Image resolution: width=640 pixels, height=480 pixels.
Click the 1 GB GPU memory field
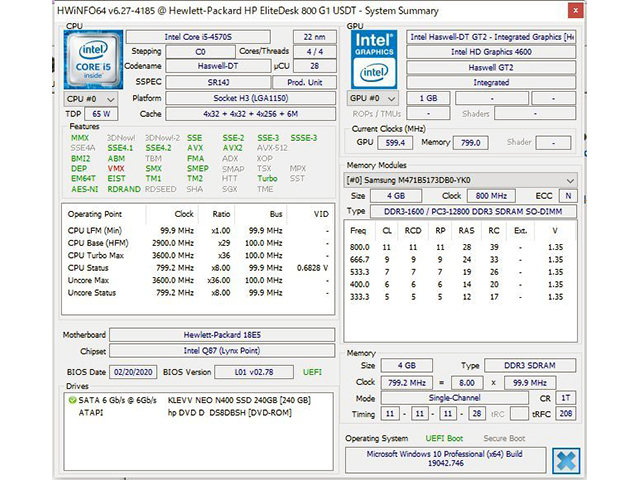[x=429, y=98]
